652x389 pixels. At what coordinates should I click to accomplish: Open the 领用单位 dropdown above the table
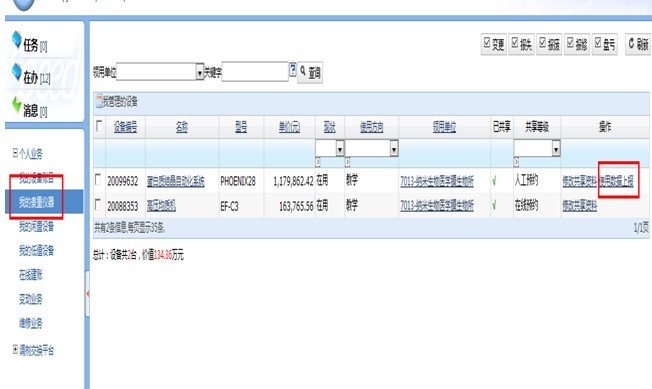point(160,72)
